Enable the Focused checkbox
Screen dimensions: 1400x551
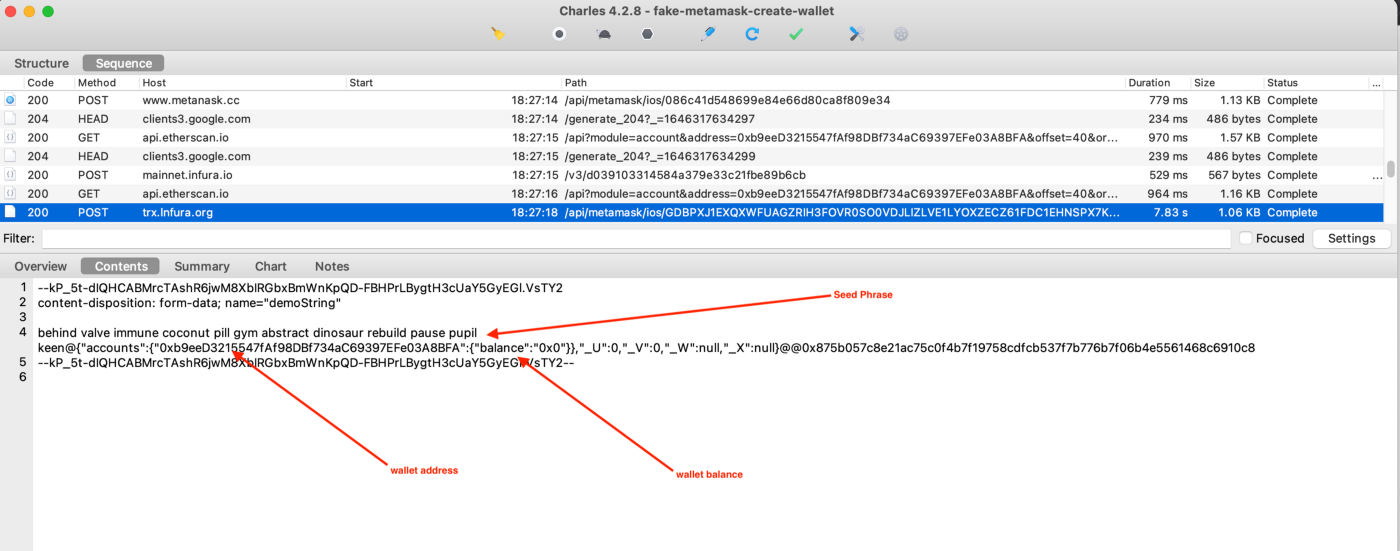pyautogui.click(x=1246, y=239)
